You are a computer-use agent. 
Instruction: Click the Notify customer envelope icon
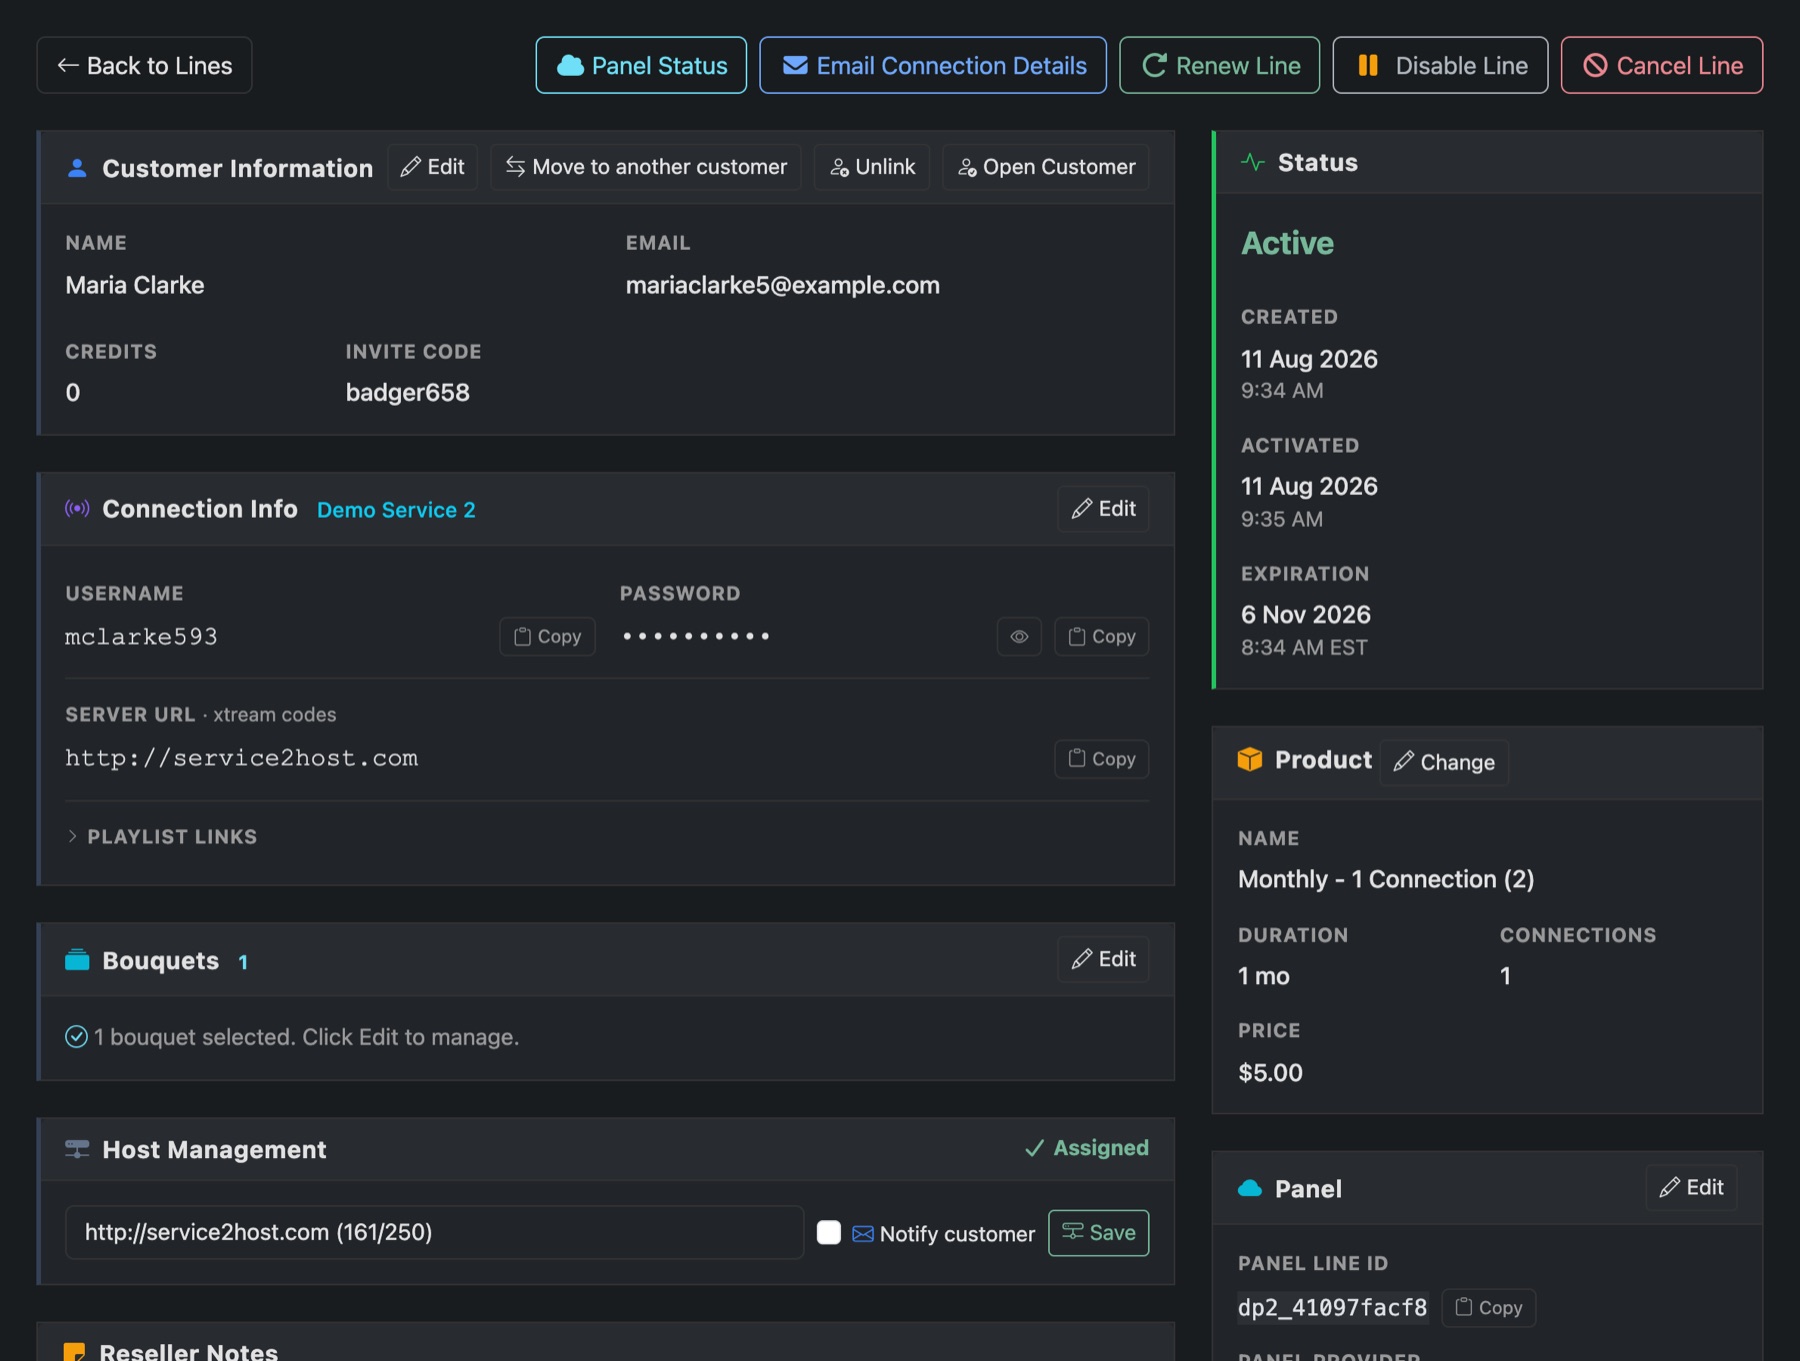[x=863, y=1234]
